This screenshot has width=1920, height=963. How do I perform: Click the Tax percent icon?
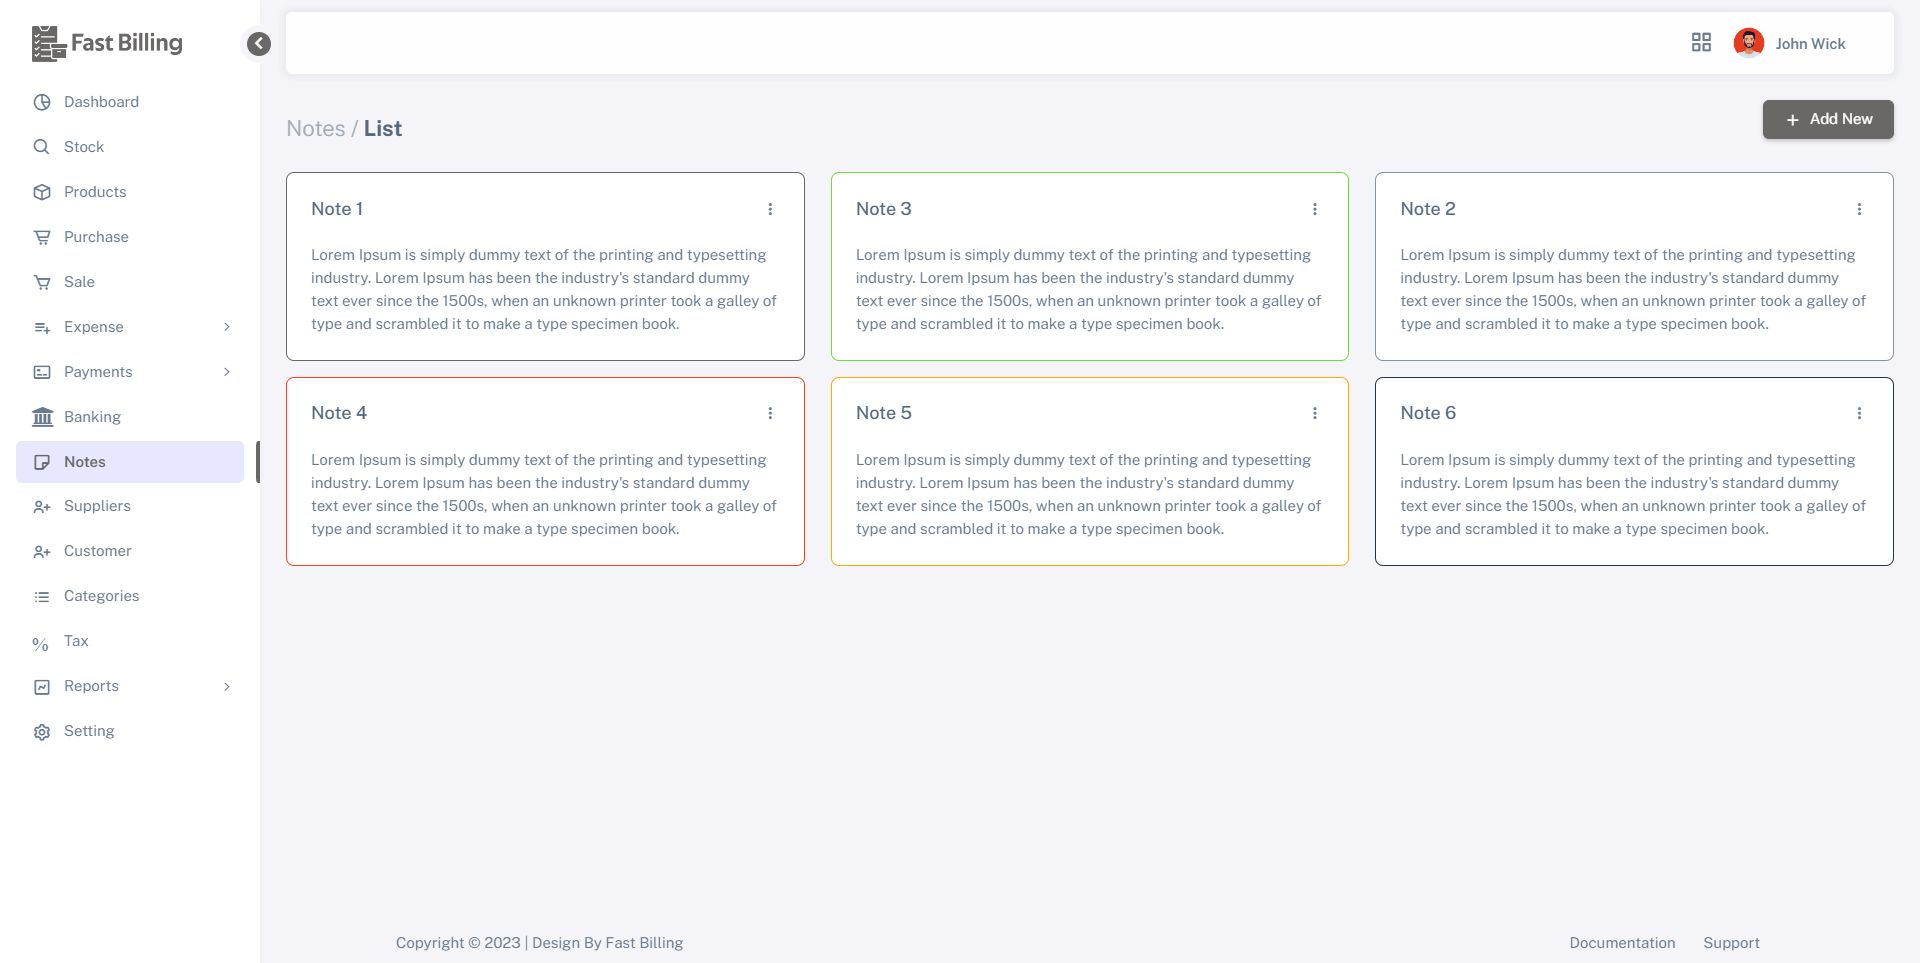[40, 643]
